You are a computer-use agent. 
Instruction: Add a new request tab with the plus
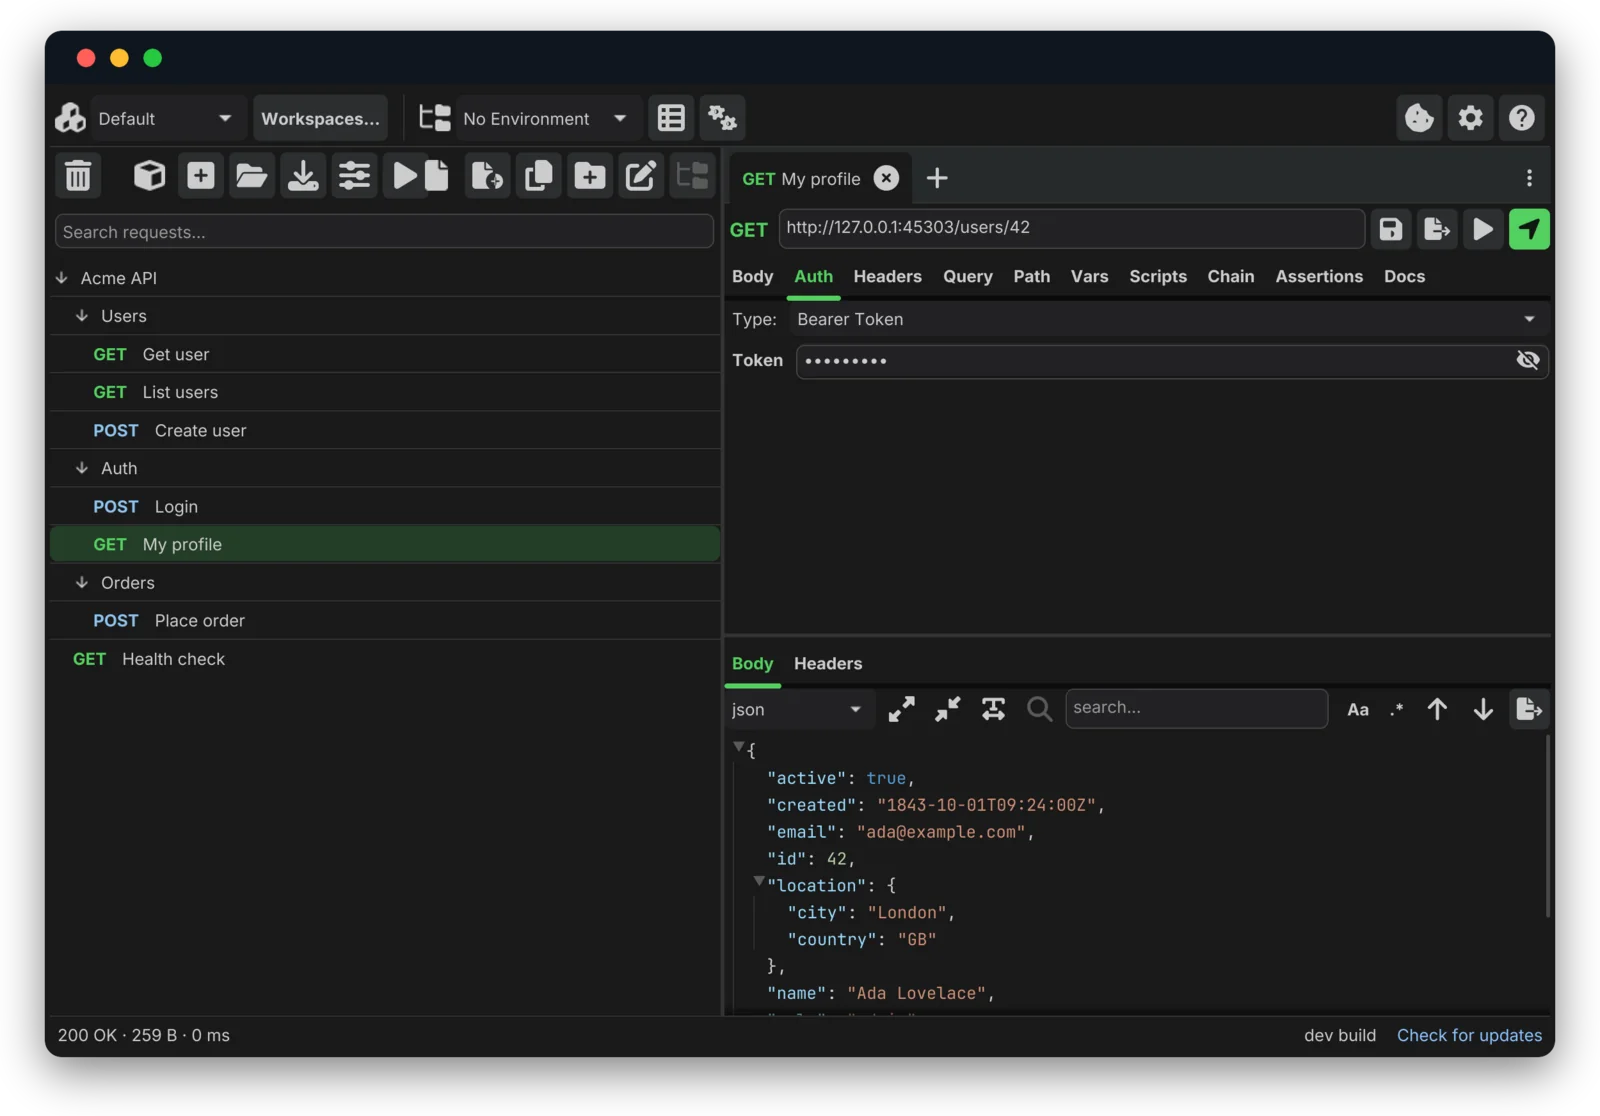[x=937, y=178]
